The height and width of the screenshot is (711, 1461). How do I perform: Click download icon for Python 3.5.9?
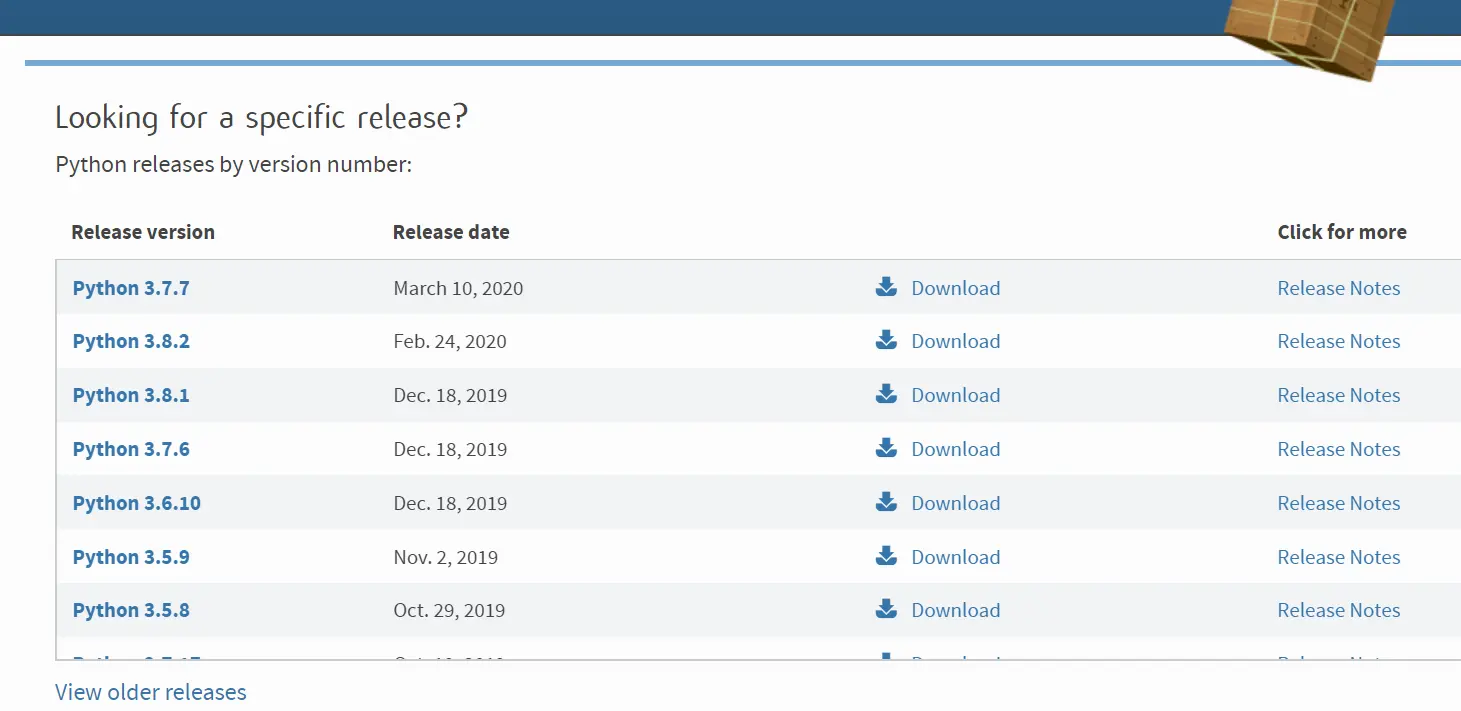(x=886, y=557)
